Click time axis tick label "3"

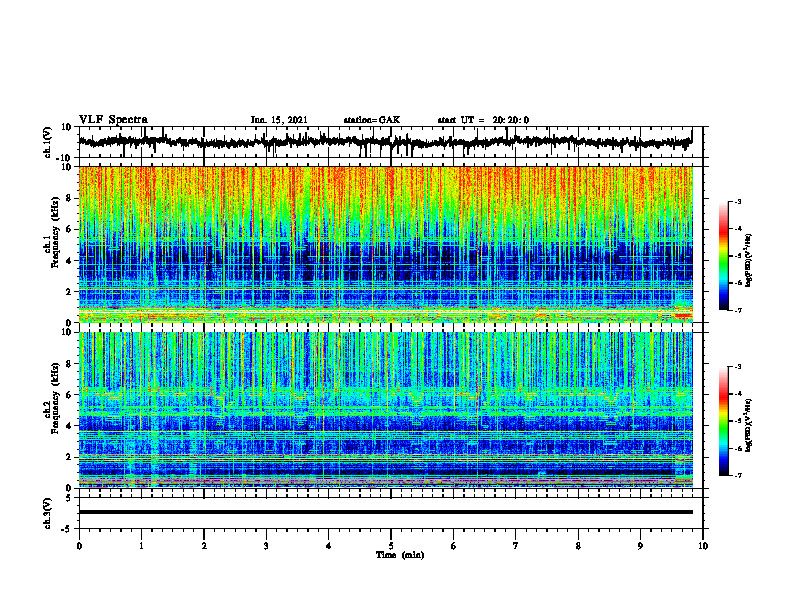[266, 546]
